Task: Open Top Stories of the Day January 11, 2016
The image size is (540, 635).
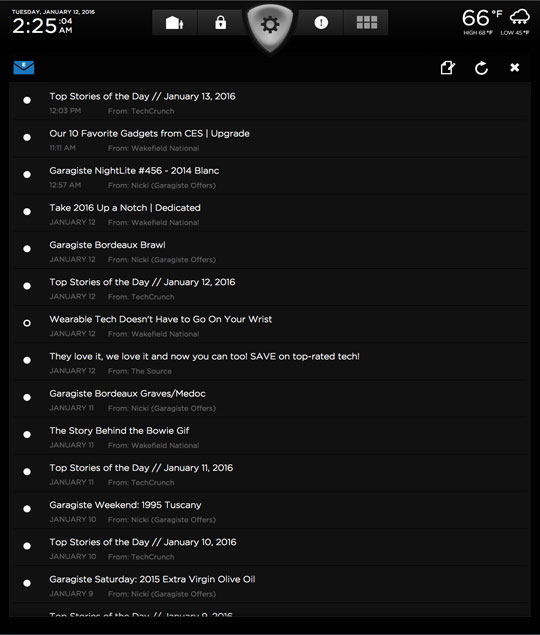Action: tap(272, 473)
